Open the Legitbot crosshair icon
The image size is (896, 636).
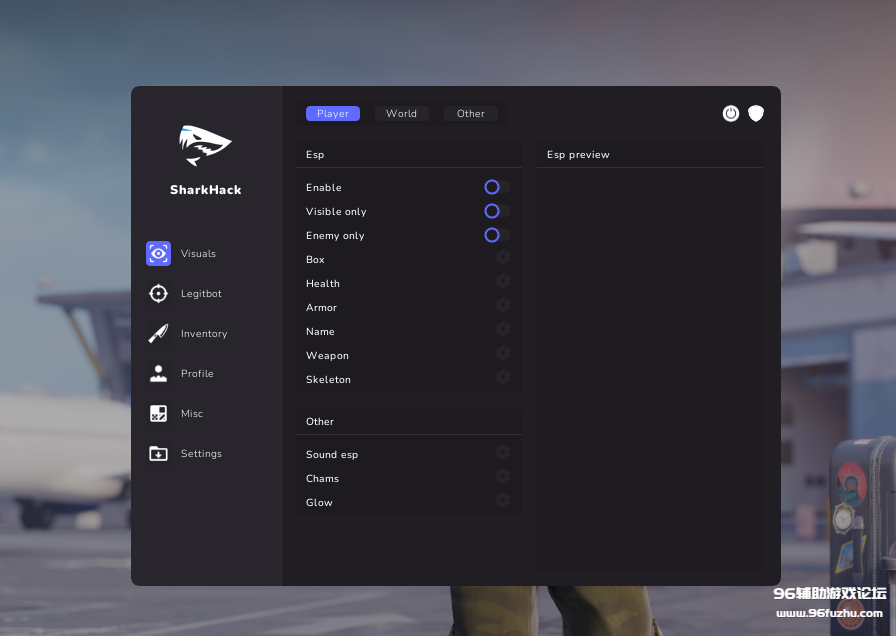click(x=158, y=293)
